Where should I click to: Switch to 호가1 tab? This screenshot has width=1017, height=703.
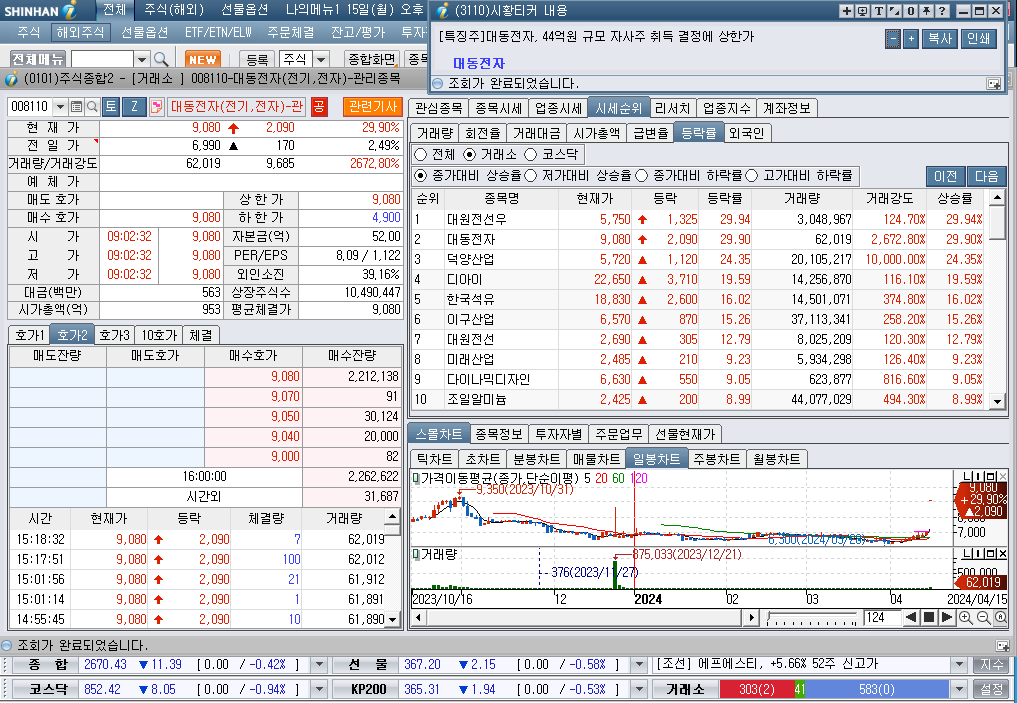point(29,335)
